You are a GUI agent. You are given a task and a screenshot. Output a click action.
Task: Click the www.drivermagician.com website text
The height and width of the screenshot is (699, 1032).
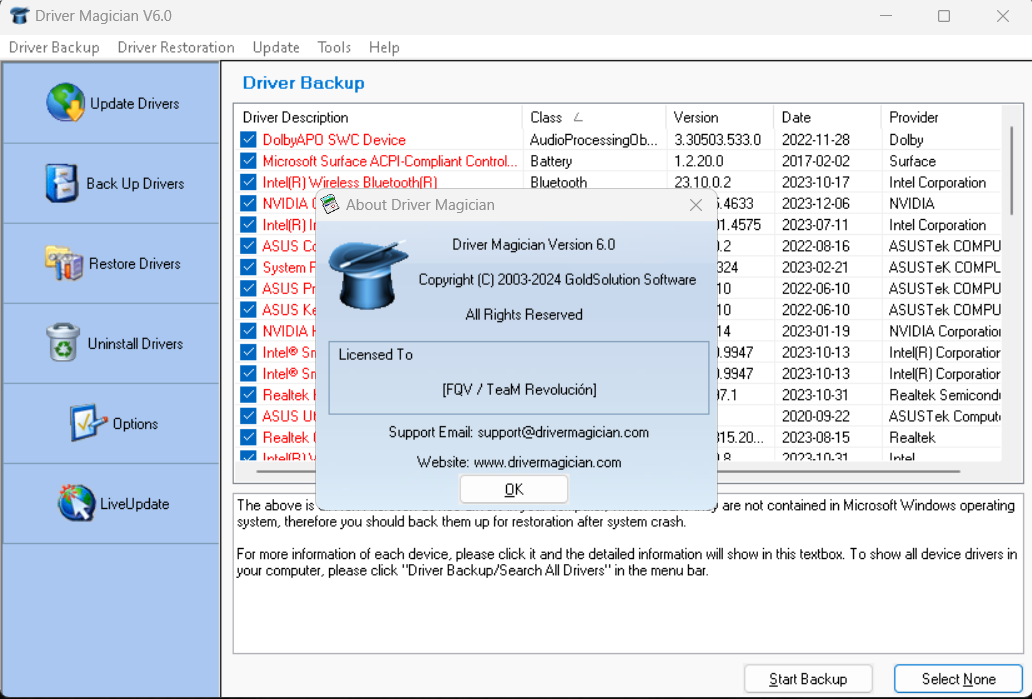click(x=547, y=462)
